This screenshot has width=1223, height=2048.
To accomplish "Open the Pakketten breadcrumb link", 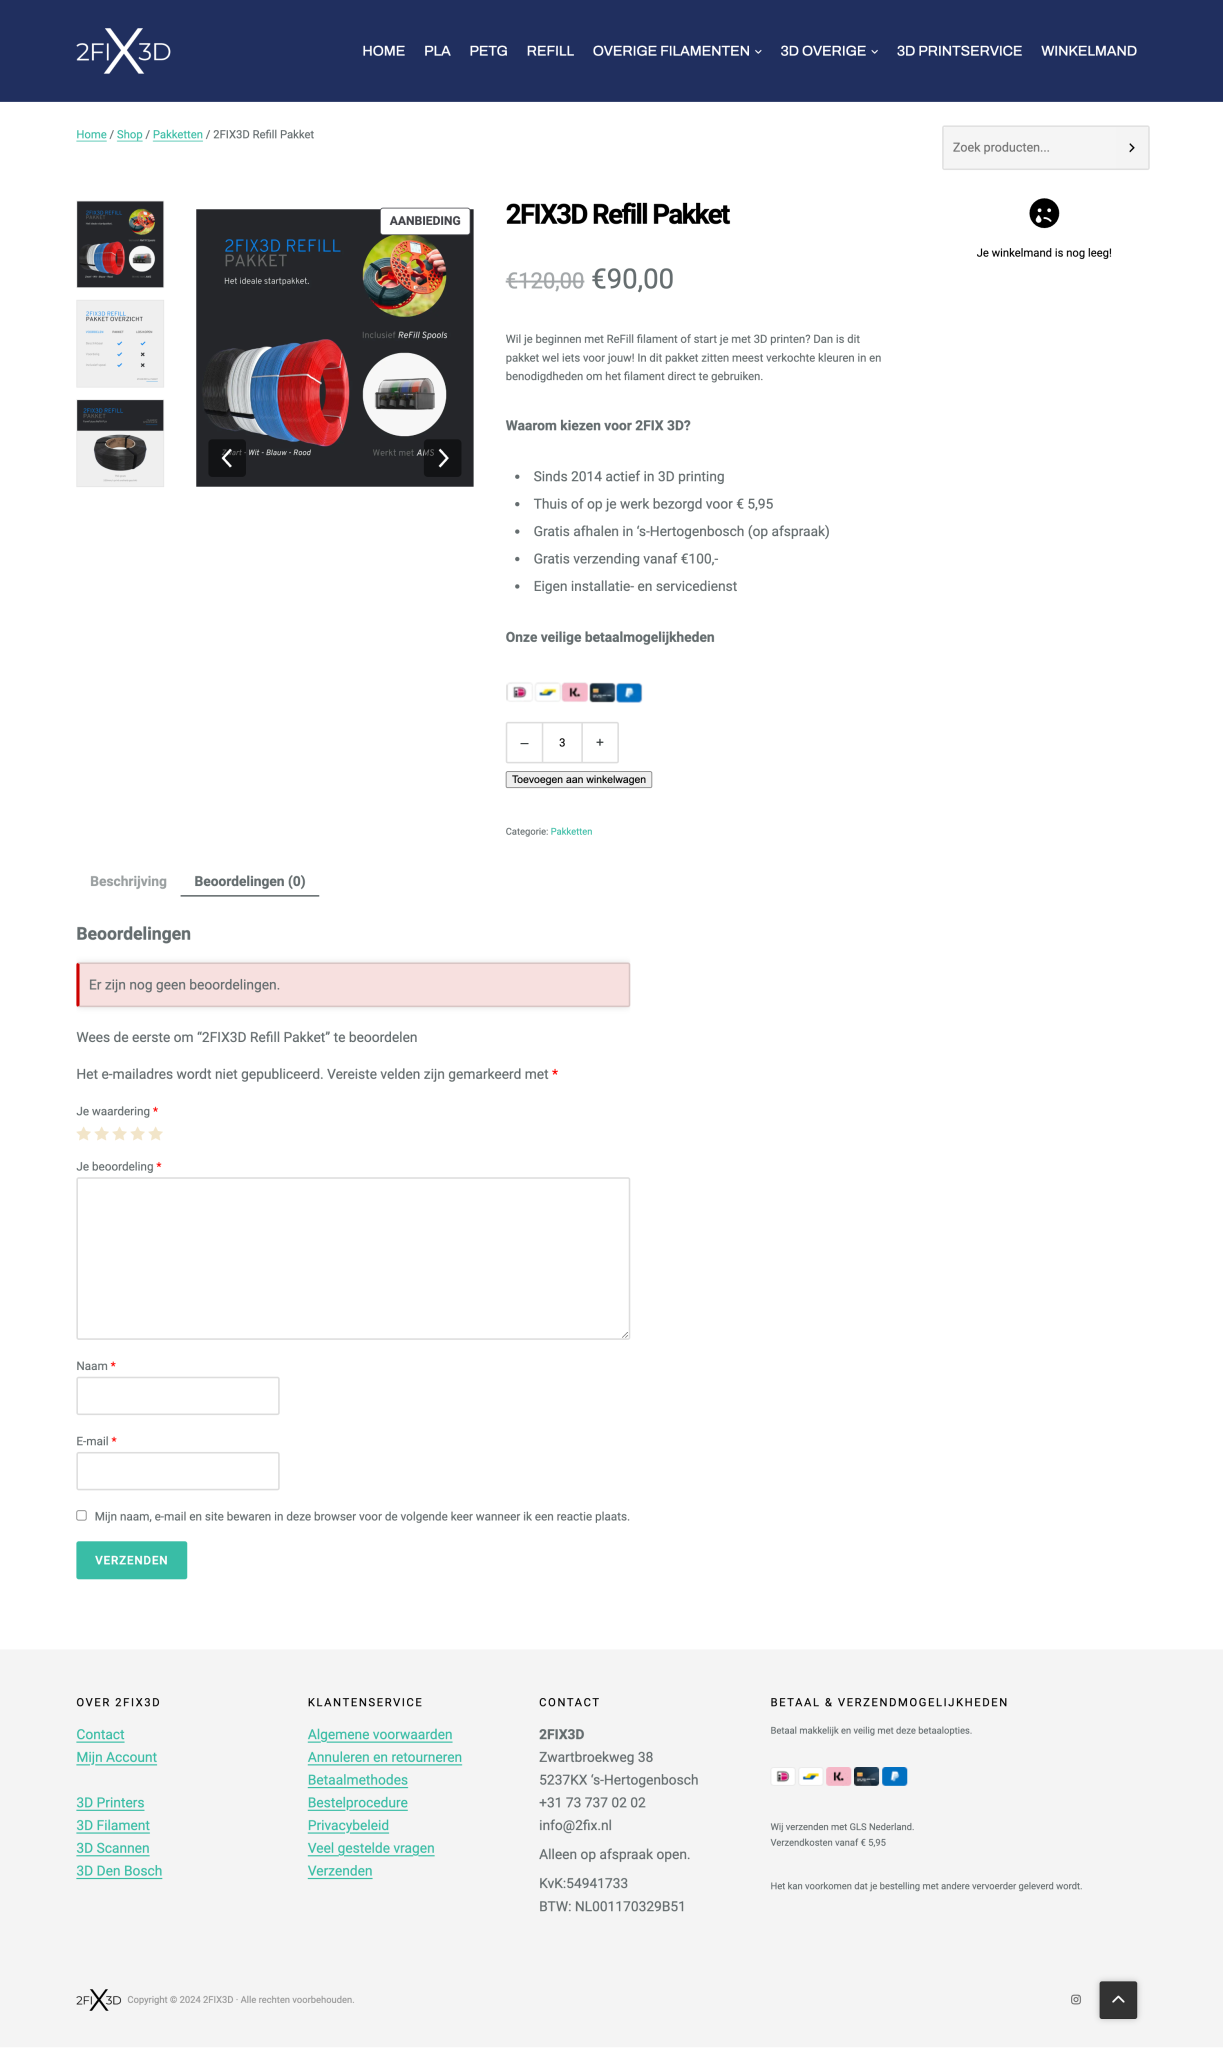I will pyautogui.click(x=178, y=134).
